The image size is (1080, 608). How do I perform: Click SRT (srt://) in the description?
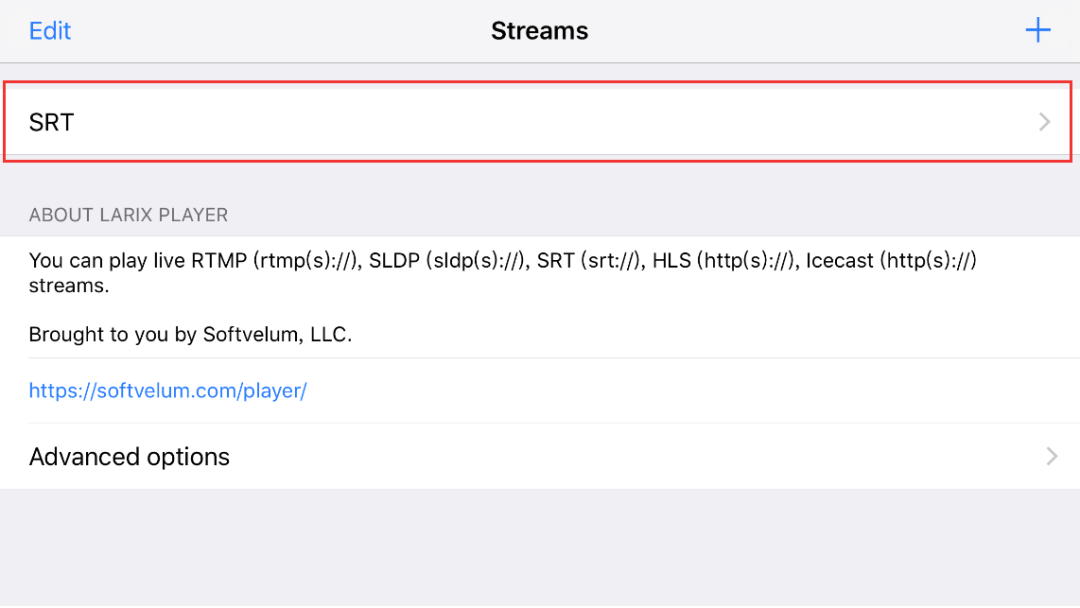click(x=590, y=261)
